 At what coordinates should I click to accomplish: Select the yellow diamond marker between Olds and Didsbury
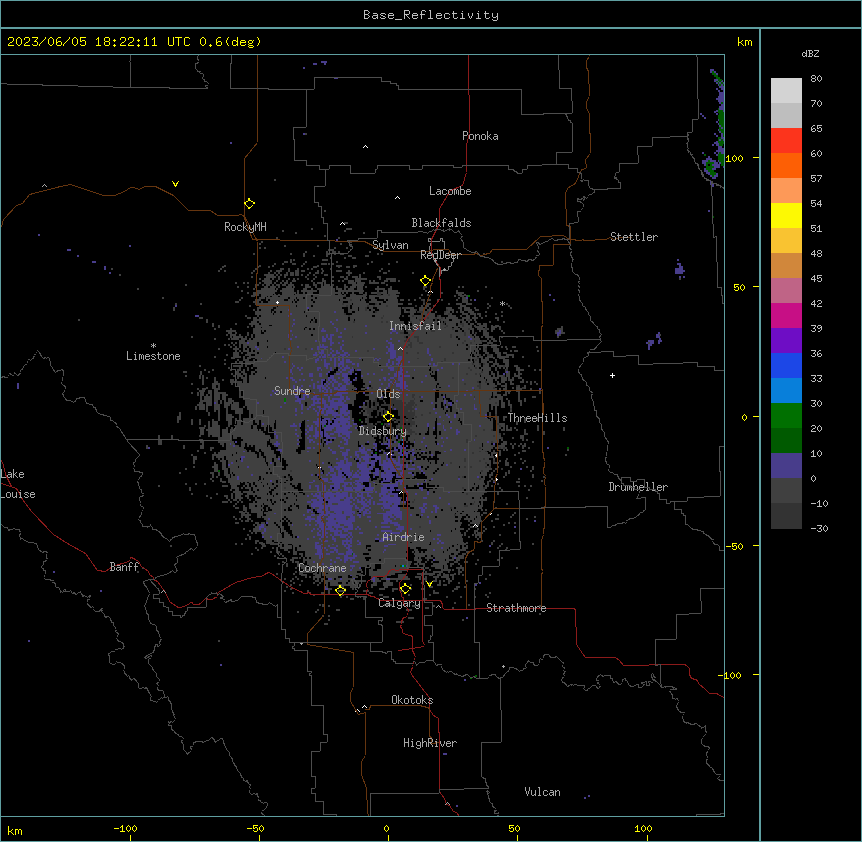point(388,416)
